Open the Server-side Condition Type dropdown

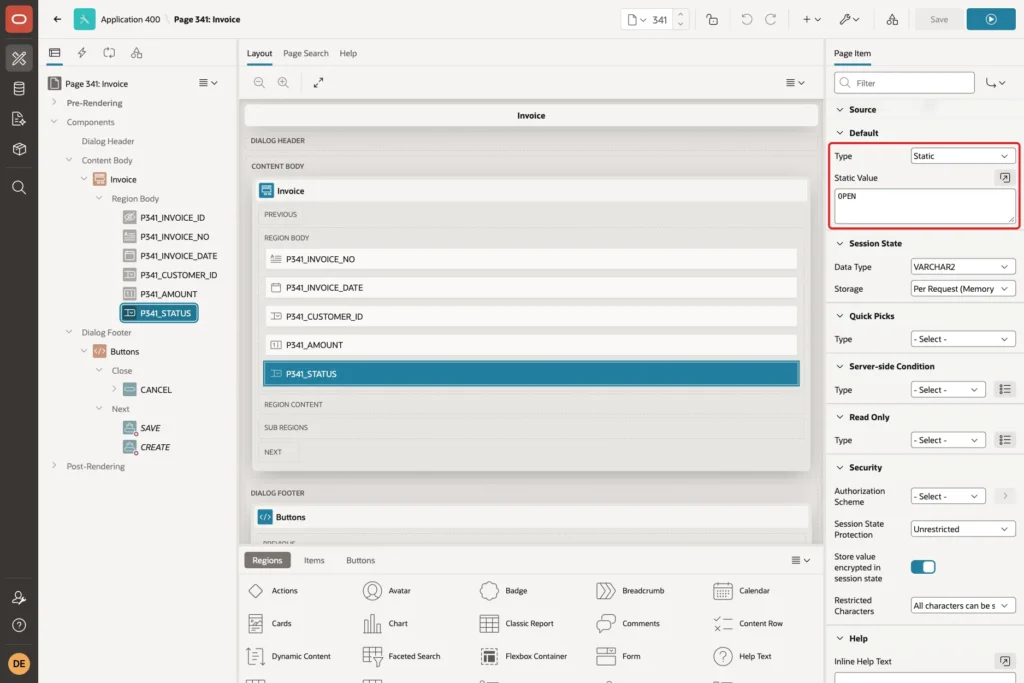[x=948, y=390]
